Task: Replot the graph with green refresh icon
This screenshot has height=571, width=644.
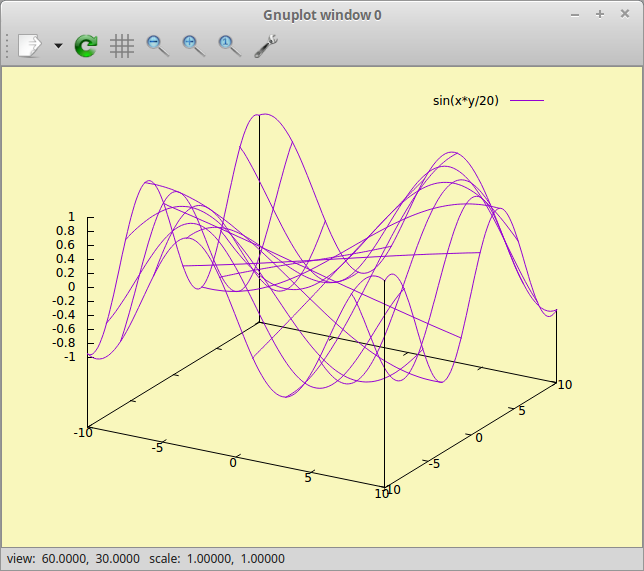Action: pos(86,45)
